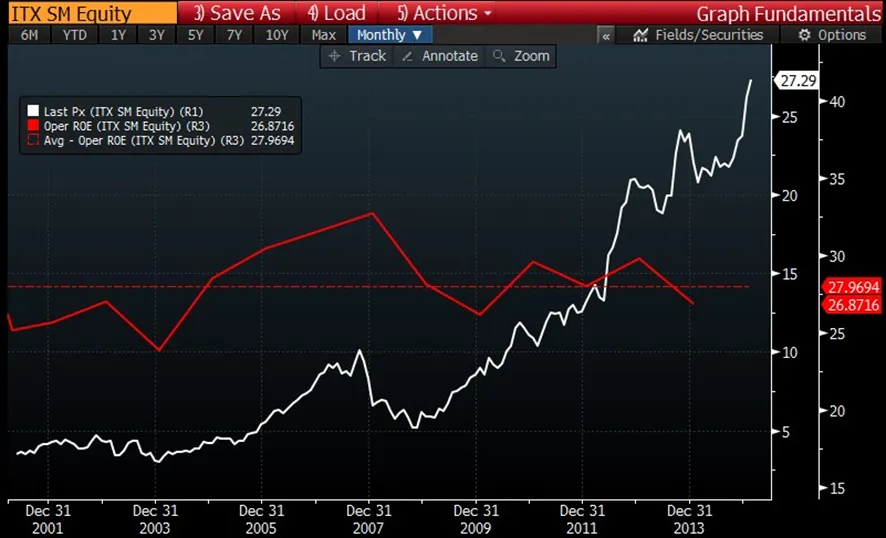The width and height of the screenshot is (886, 538).
Task: Activate the Zoom magnifier tool
Action: tap(521, 56)
